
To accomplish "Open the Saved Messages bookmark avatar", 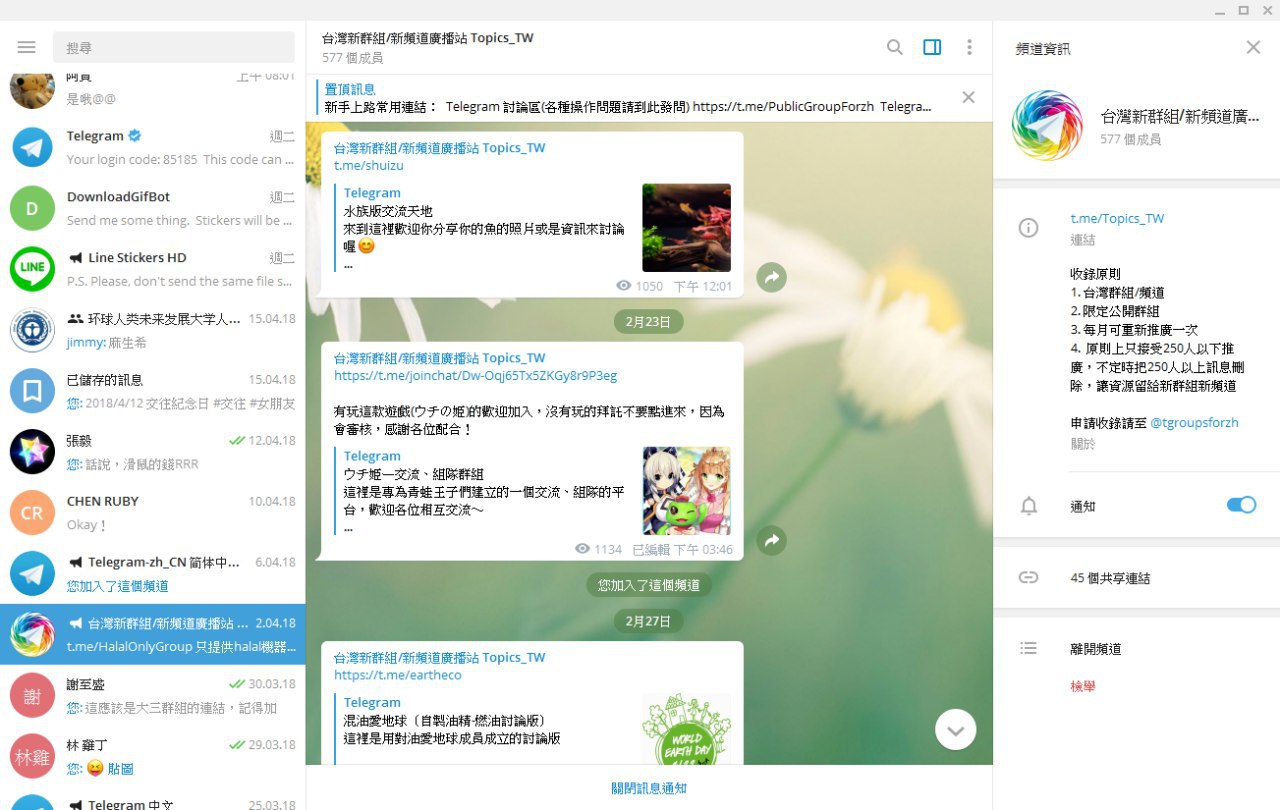I will [x=32, y=391].
